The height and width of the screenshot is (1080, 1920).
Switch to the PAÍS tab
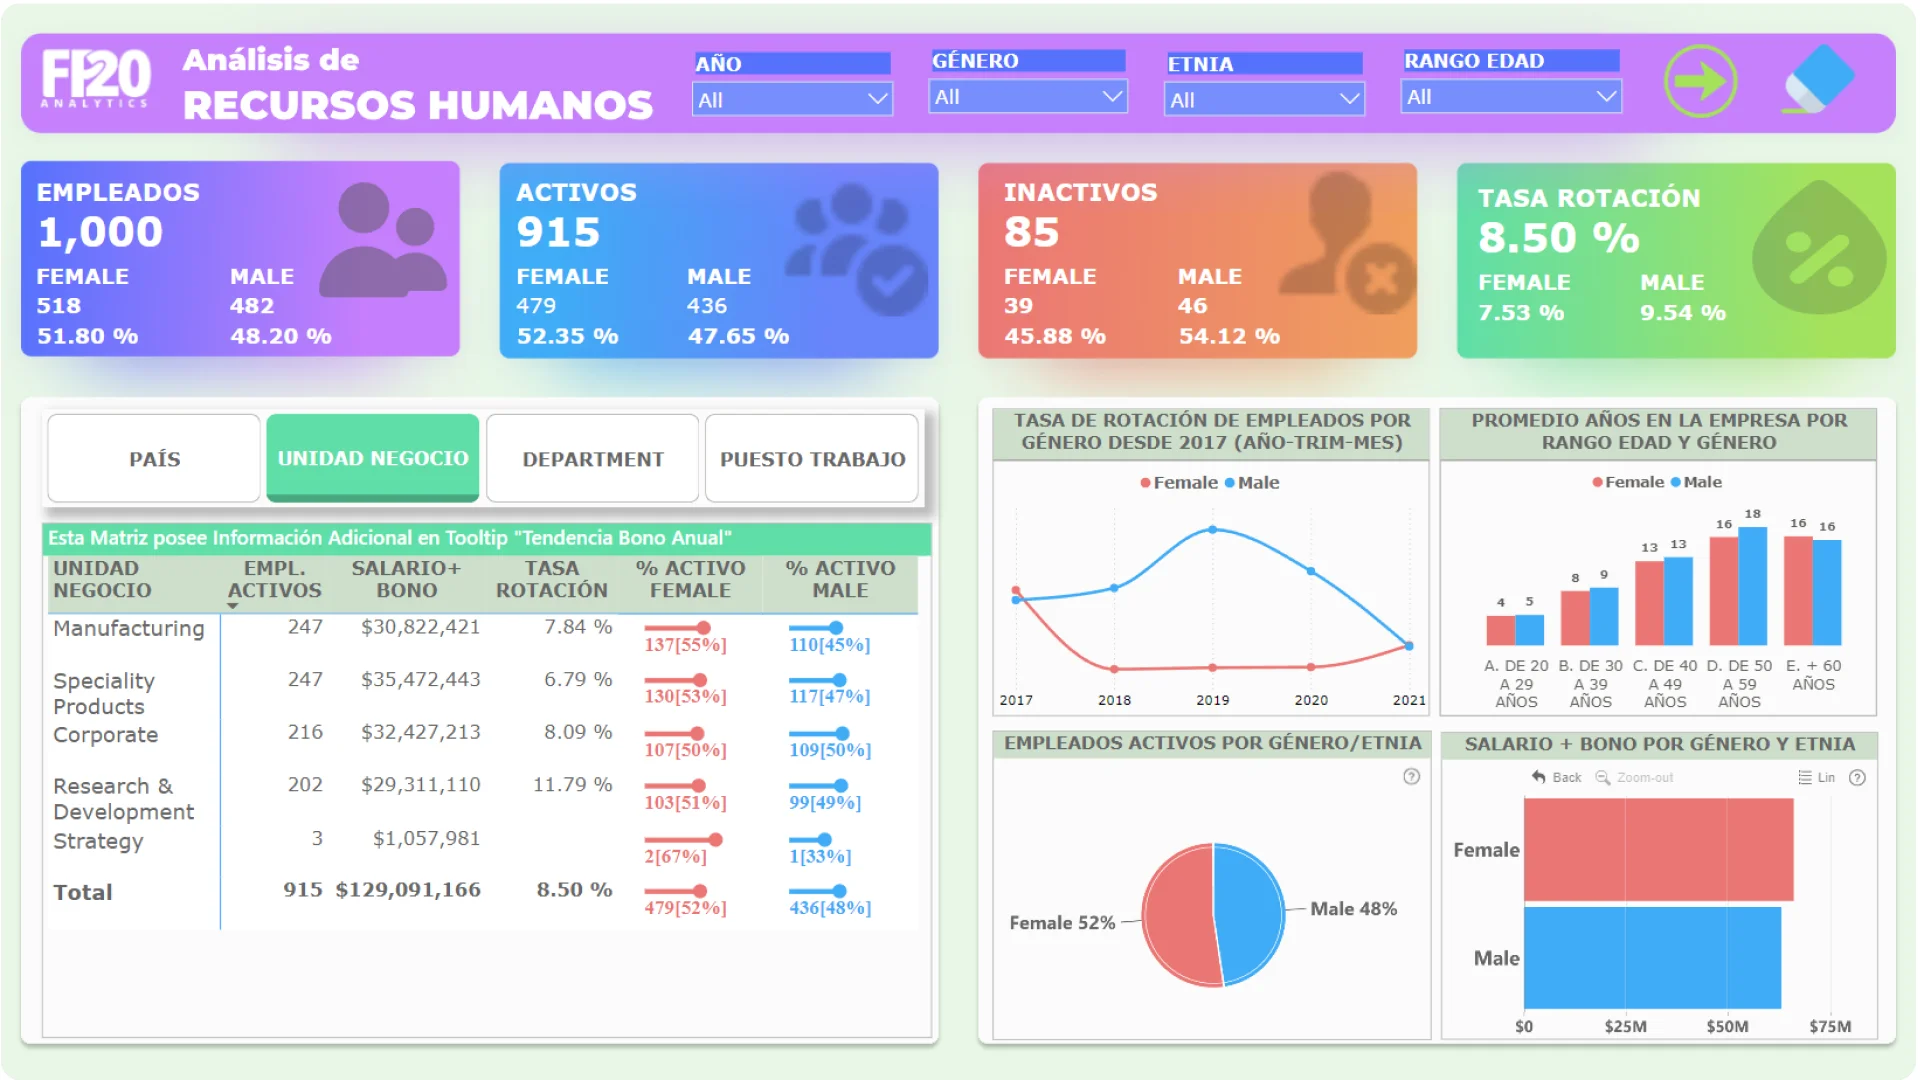pyautogui.click(x=154, y=459)
